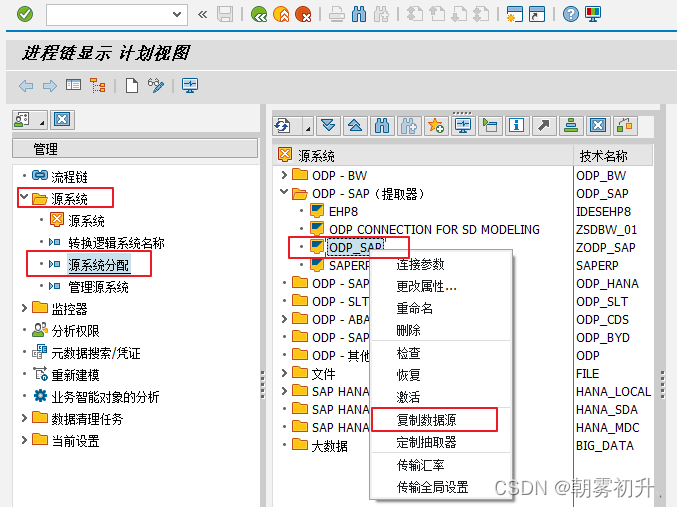The height and width of the screenshot is (507, 677).
Task: Select 流程链 in navigation tree
Action: (x=69, y=177)
